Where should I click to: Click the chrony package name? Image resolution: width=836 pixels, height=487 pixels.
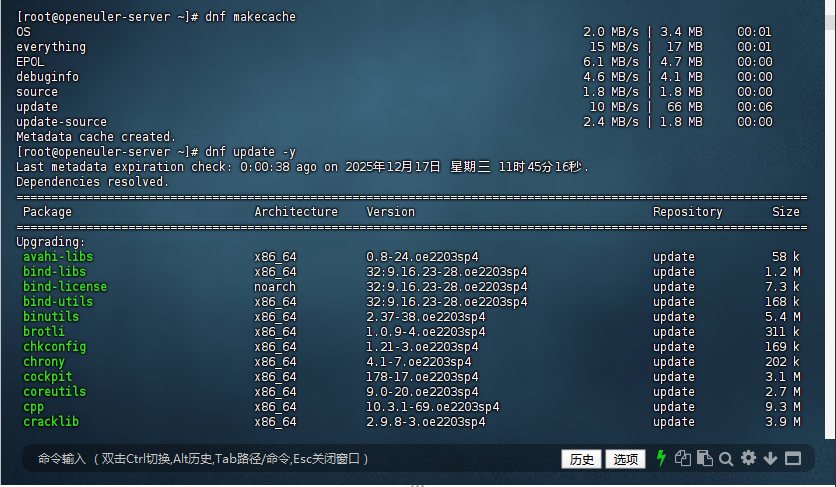(44, 362)
